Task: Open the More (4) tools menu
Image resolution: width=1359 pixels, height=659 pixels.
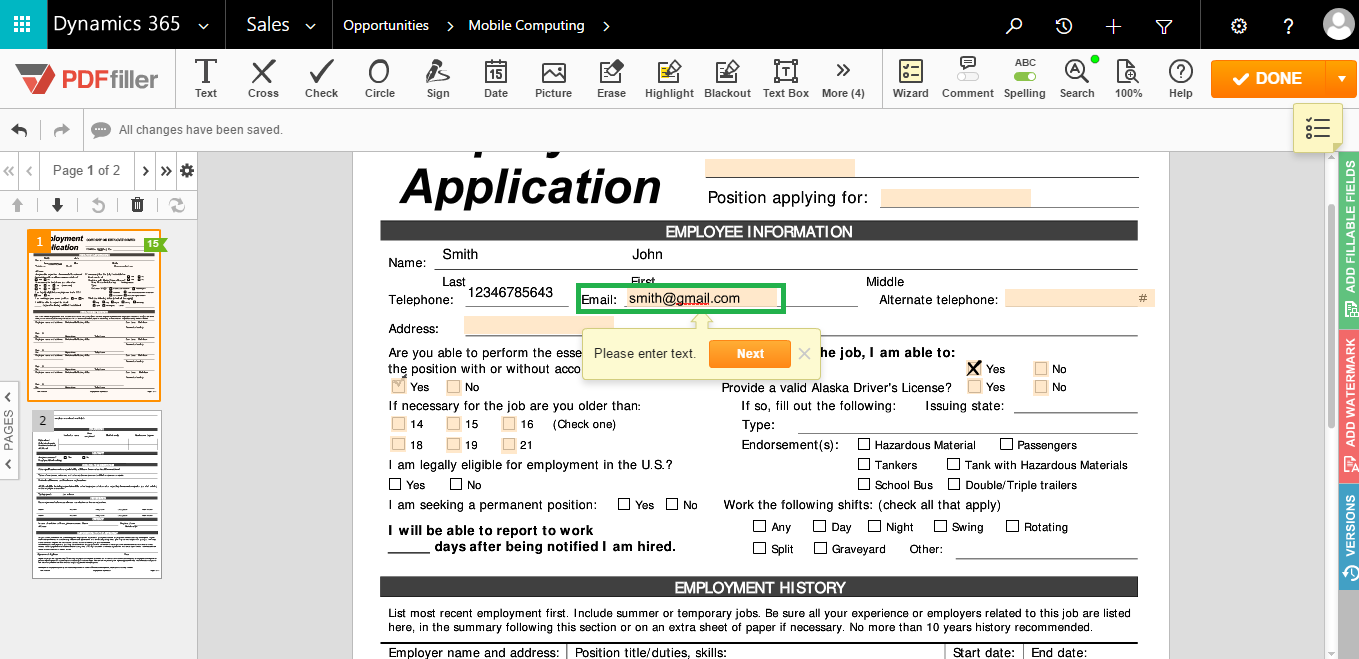Action: tap(843, 78)
